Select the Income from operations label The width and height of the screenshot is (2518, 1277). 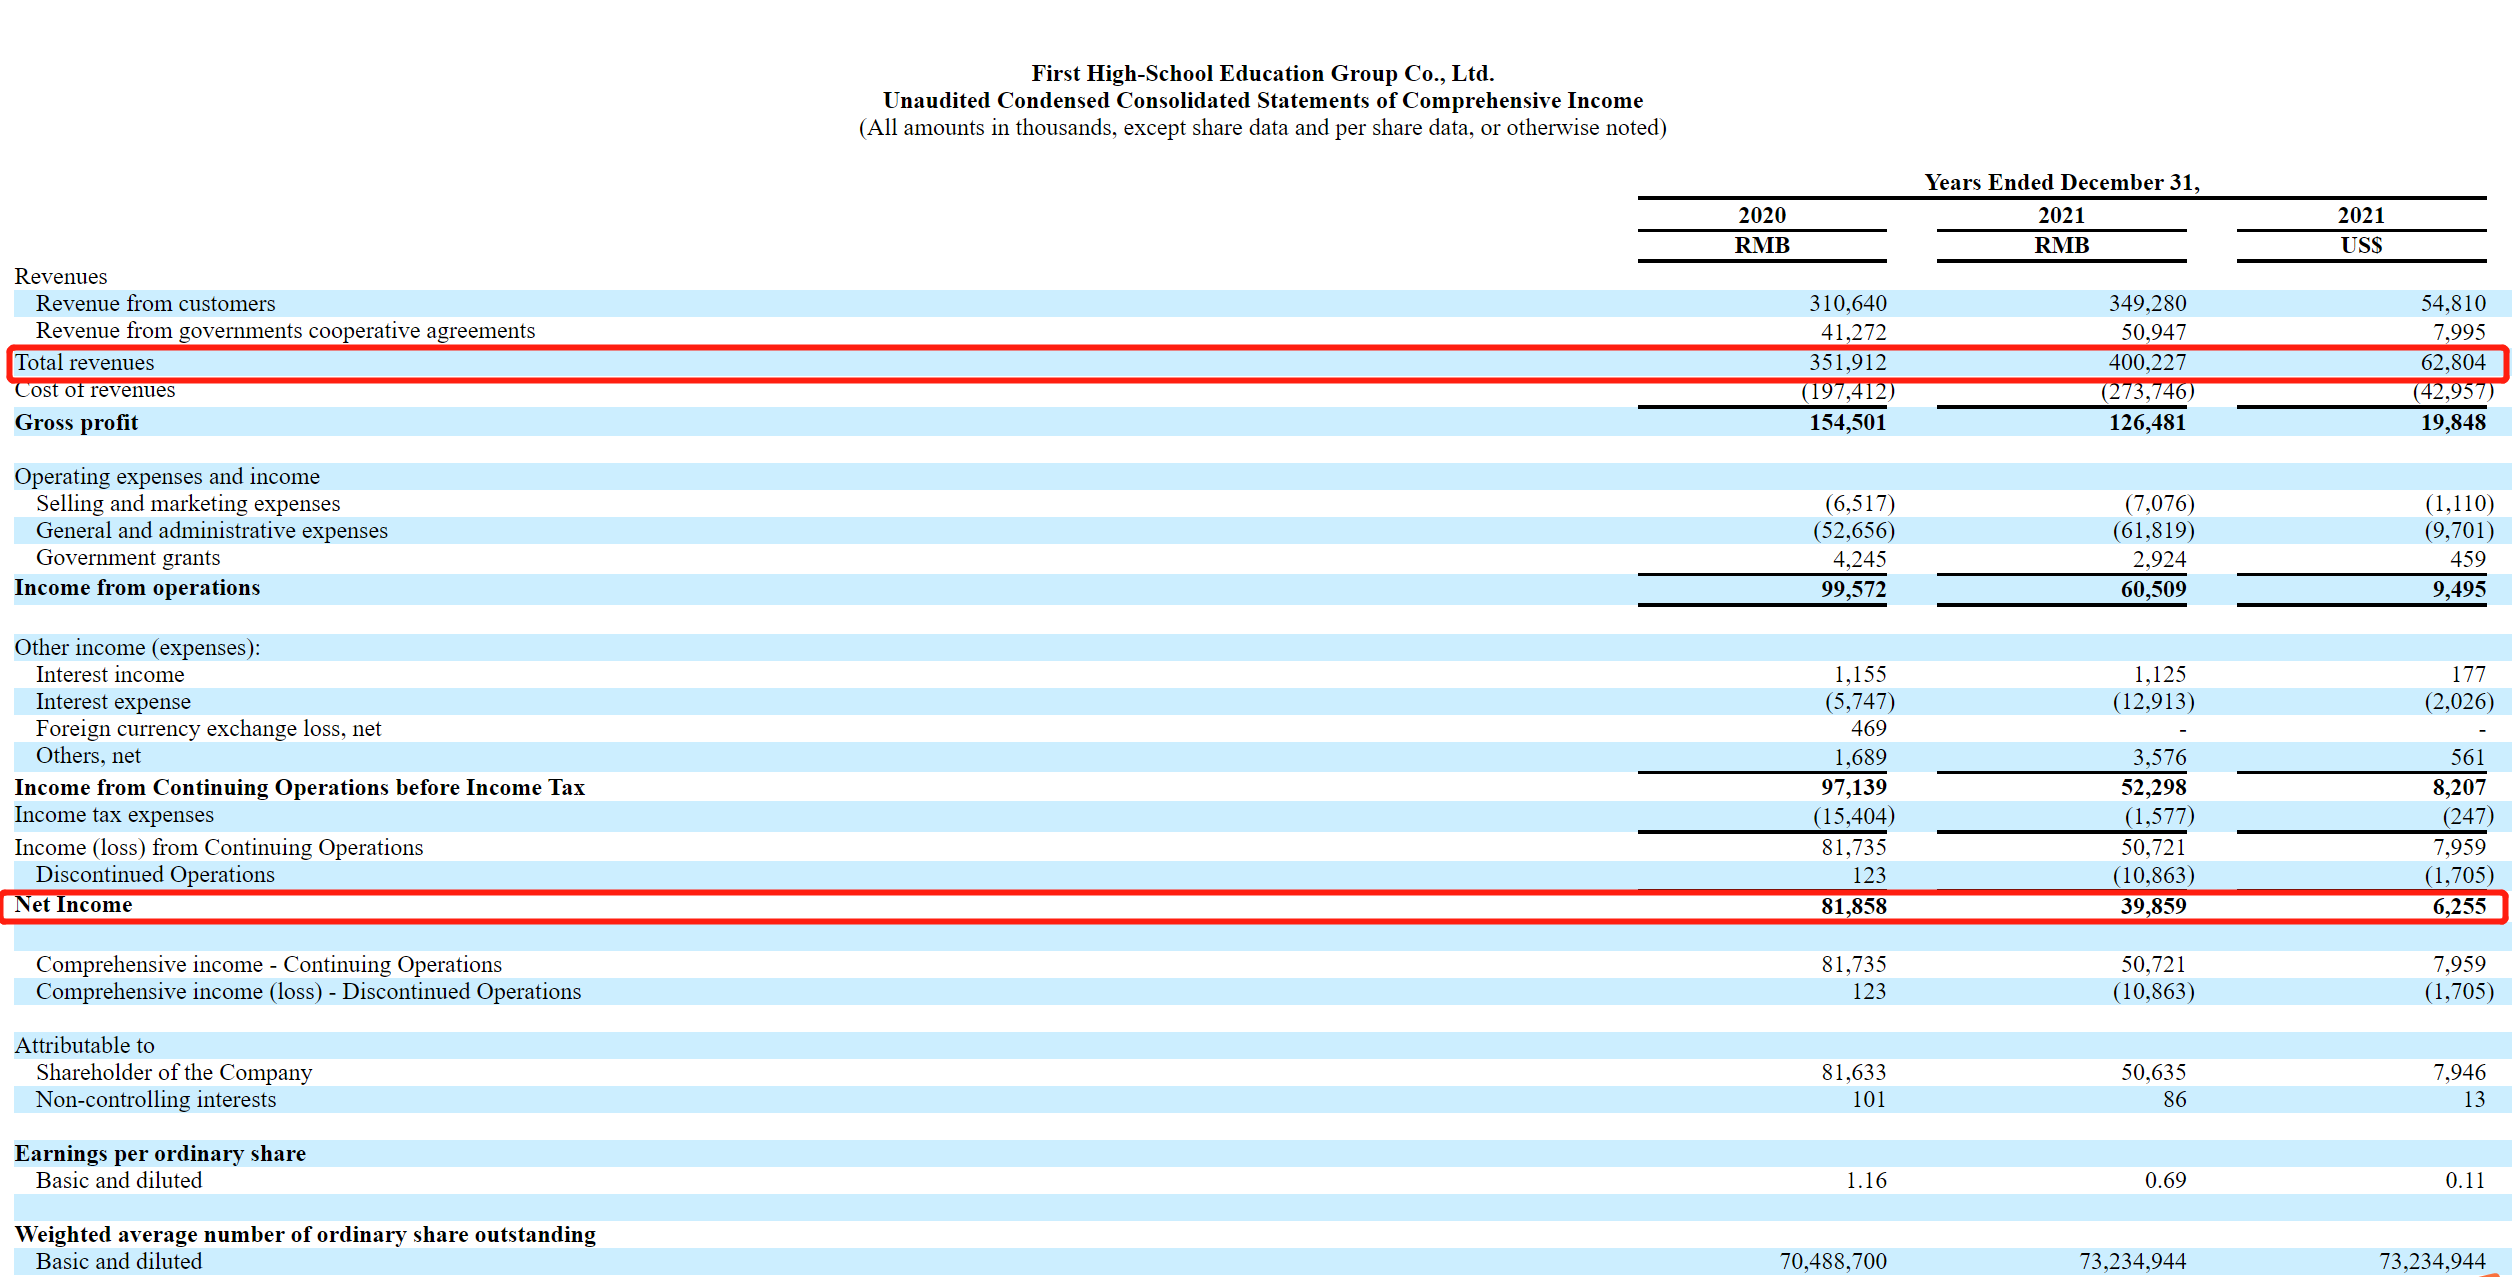[x=137, y=588]
